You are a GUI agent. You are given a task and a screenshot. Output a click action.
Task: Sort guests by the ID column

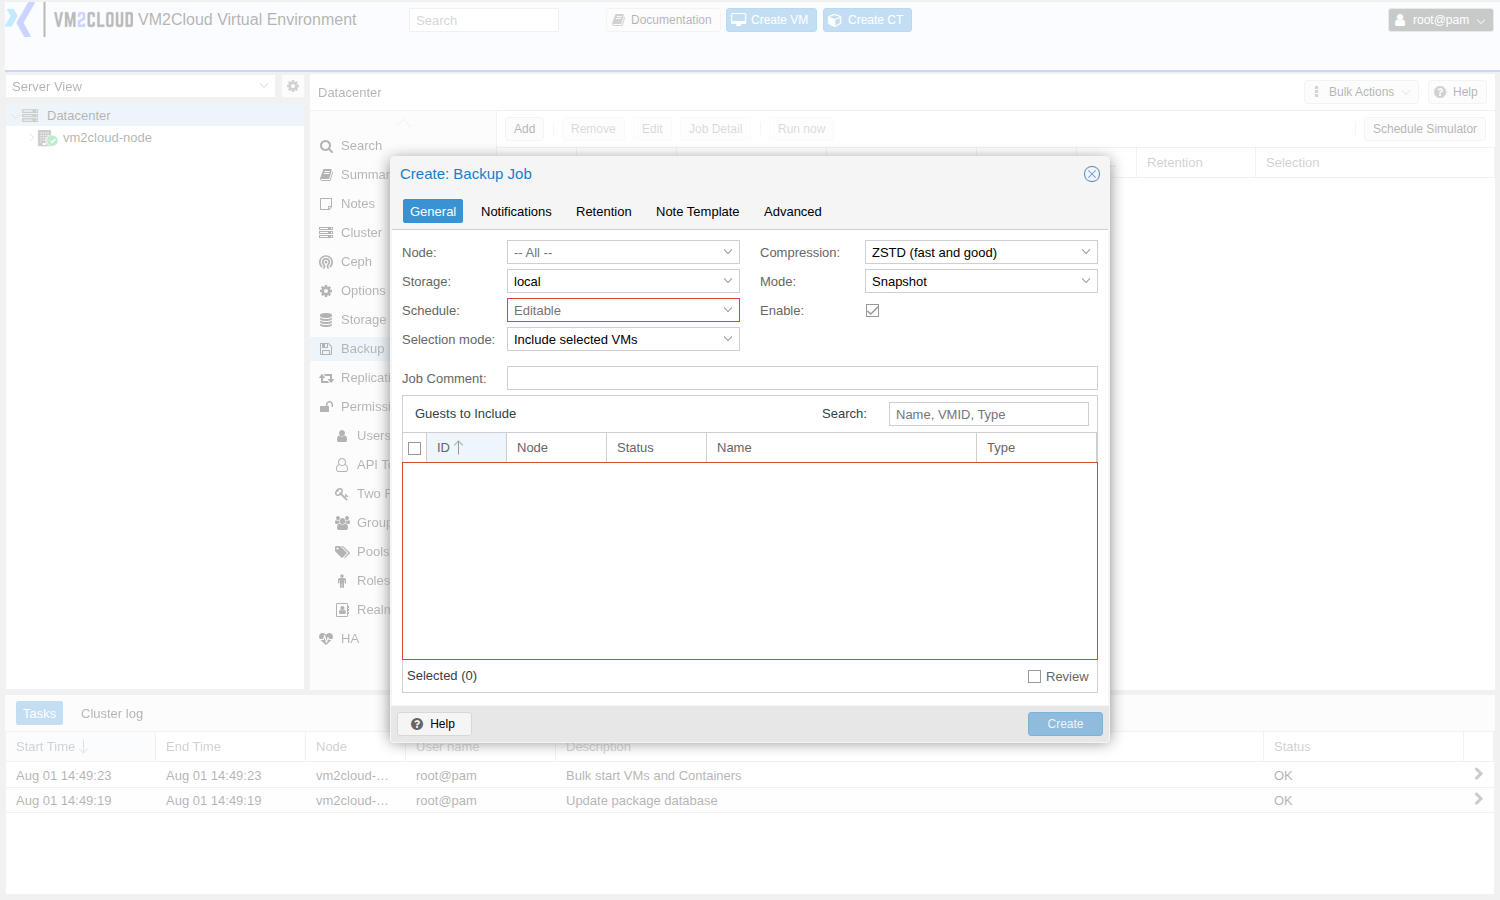(467, 448)
